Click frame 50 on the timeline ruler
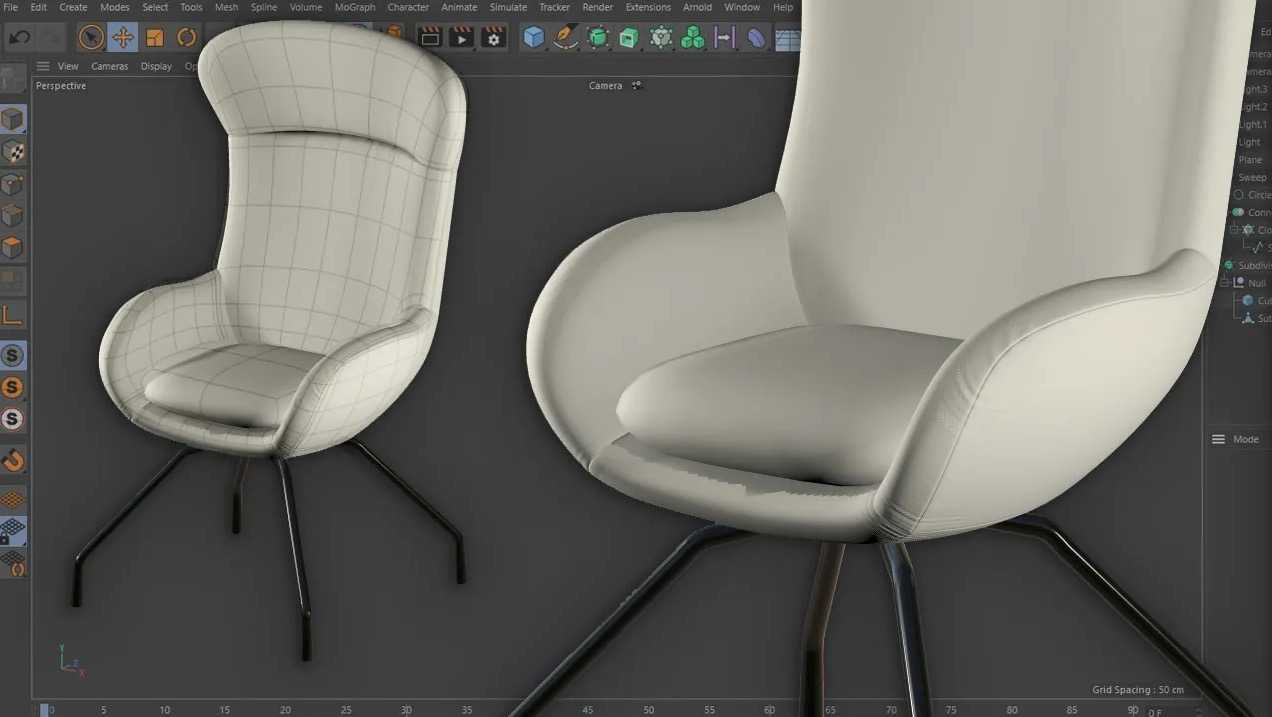This screenshot has width=1272, height=717. click(648, 708)
